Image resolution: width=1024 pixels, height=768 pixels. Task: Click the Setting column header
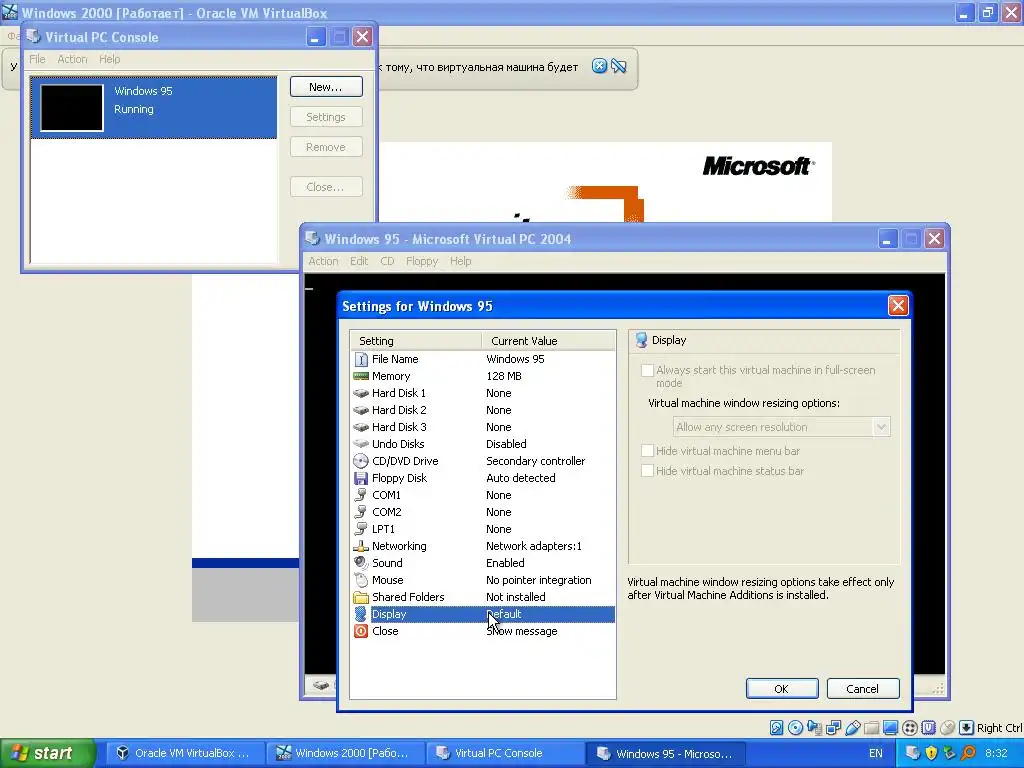click(x=416, y=341)
